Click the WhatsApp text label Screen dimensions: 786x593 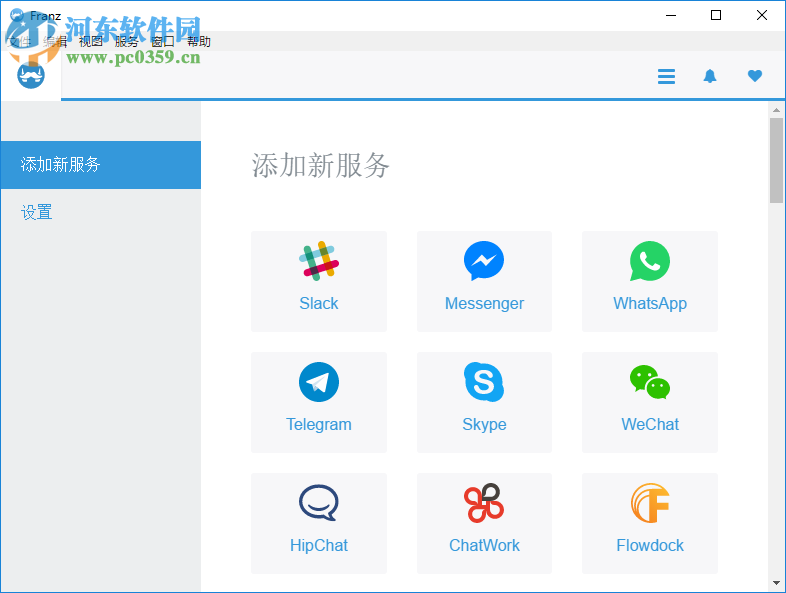[650, 303]
